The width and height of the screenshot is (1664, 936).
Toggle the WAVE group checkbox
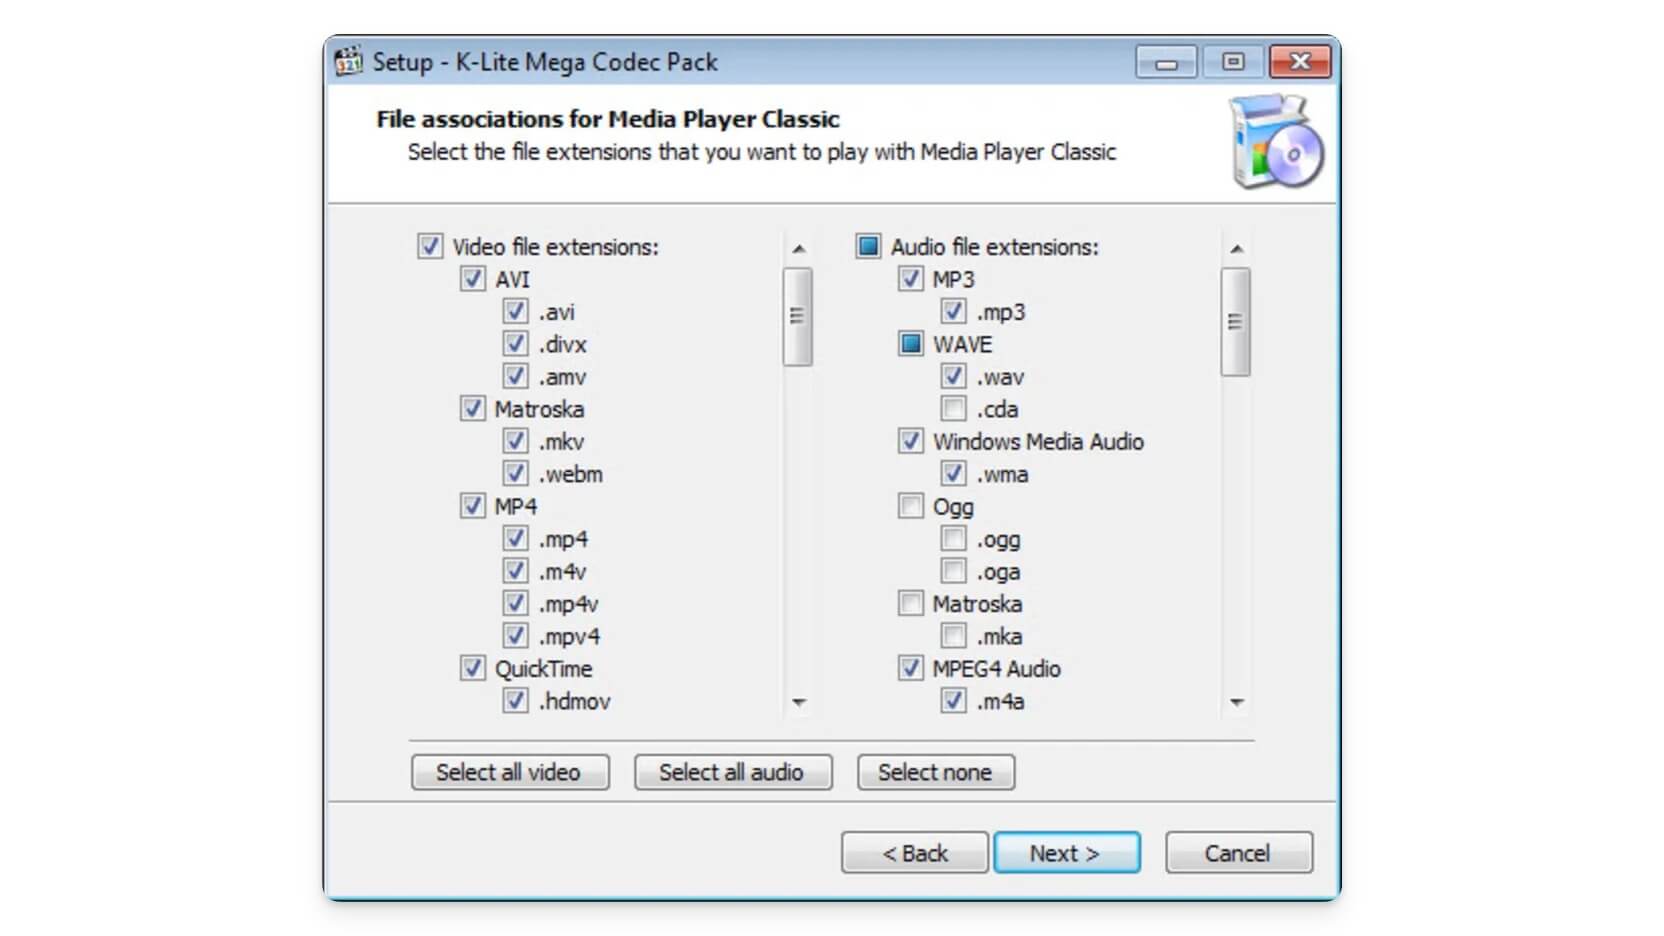click(x=910, y=344)
